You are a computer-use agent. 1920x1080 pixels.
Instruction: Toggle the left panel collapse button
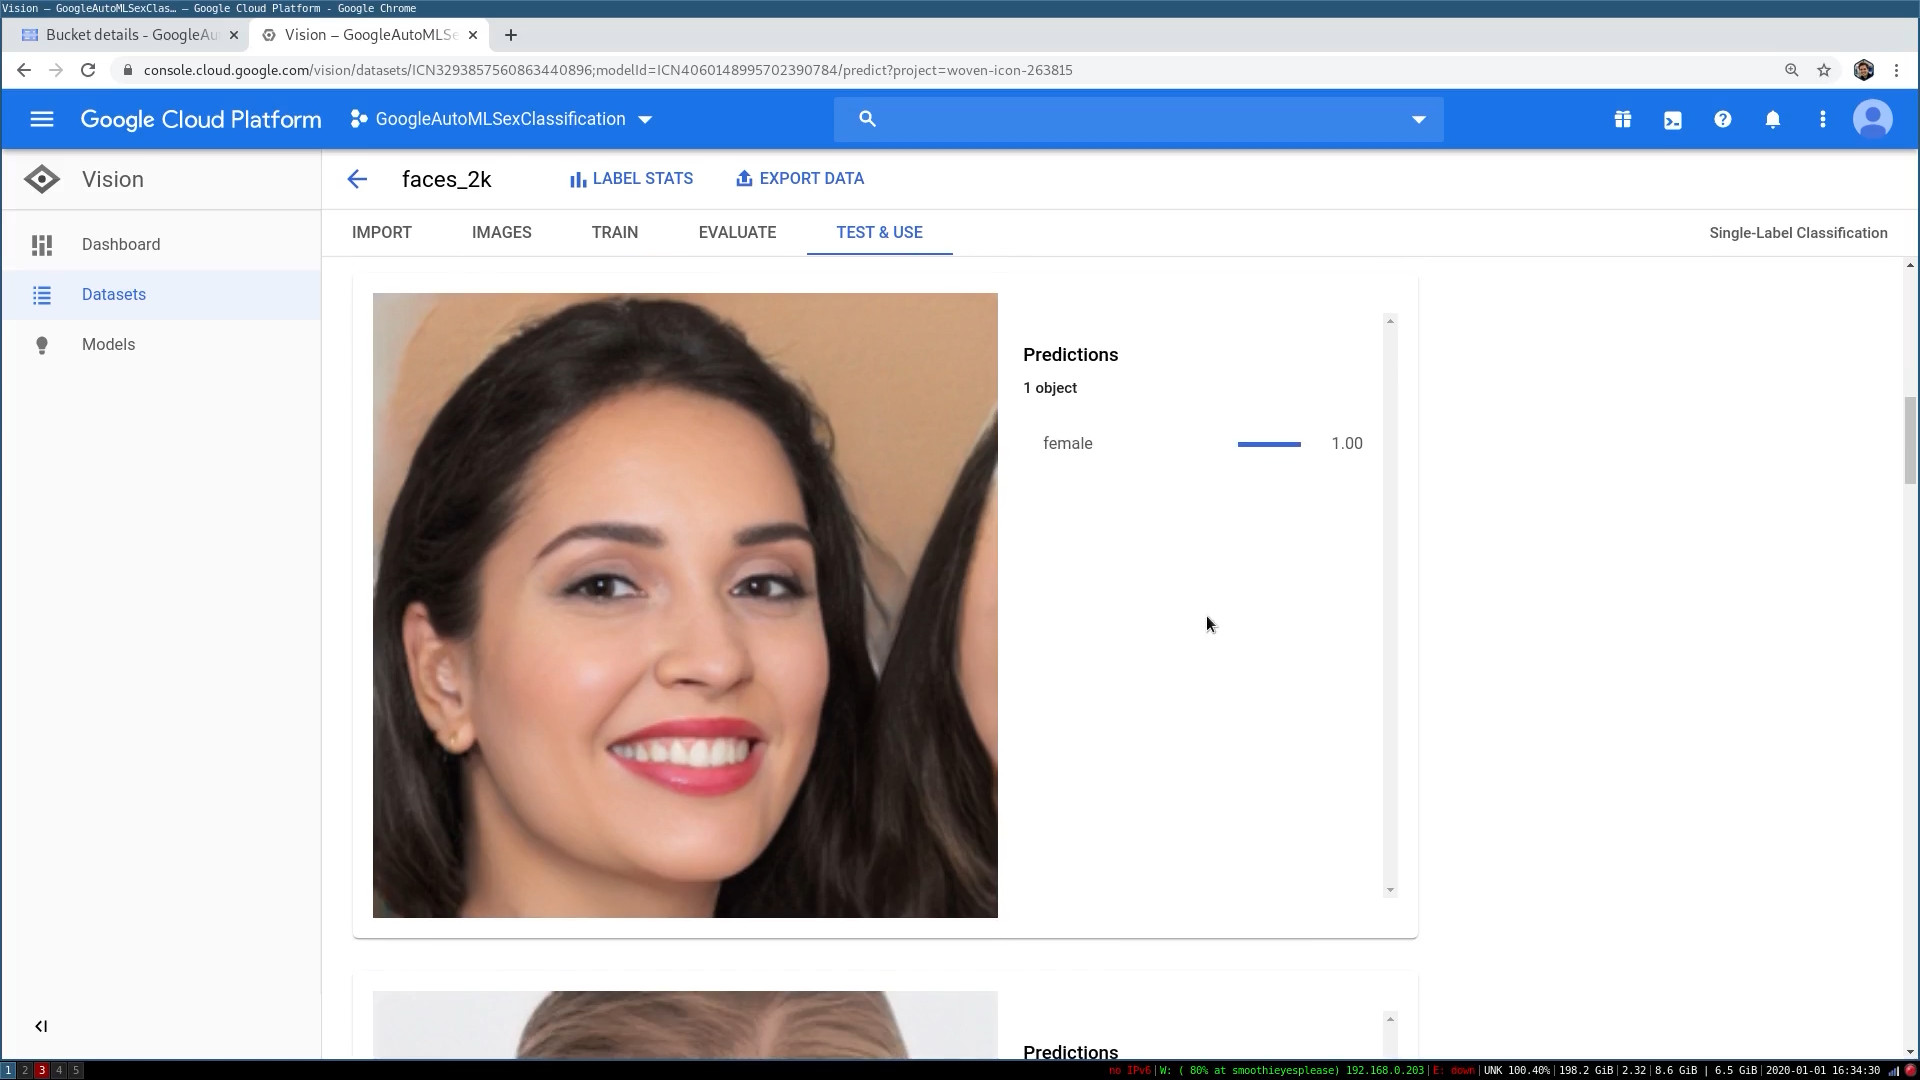(41, 1026)
